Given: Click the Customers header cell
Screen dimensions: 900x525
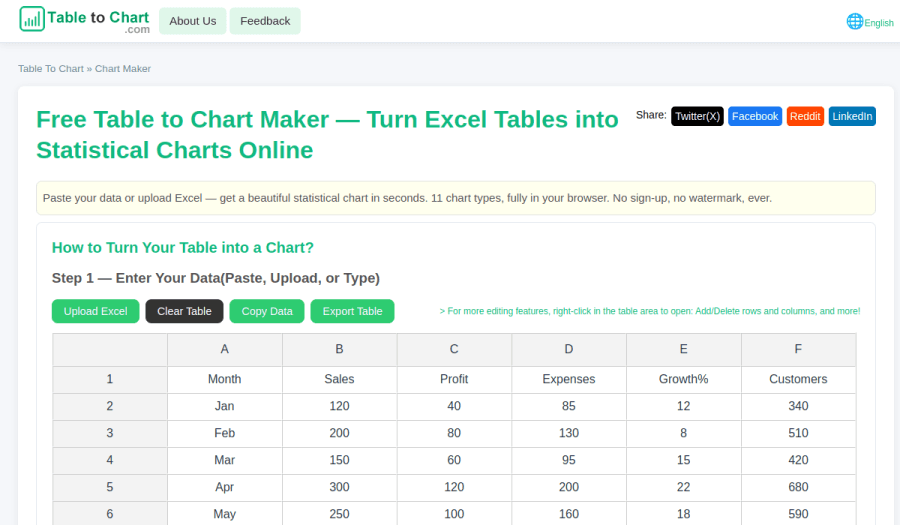Looking at the screenshot, I should (798, 379).
